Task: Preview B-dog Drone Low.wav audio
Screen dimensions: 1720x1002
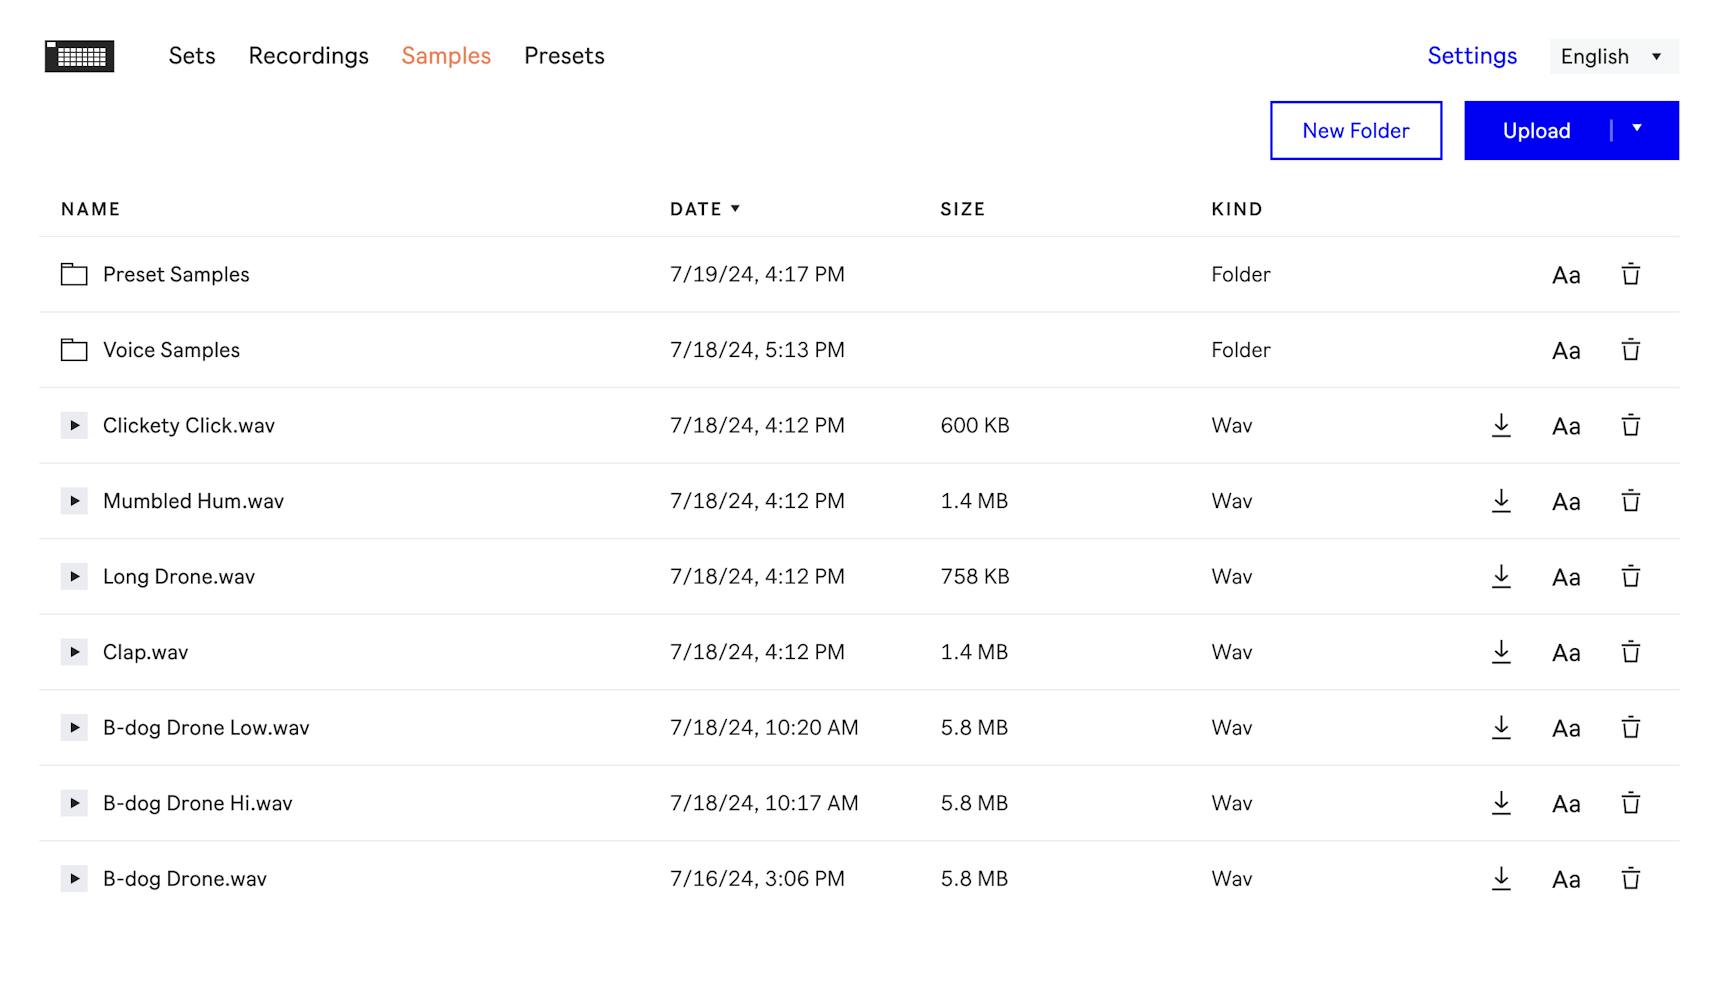Action: tap(74, 728)
